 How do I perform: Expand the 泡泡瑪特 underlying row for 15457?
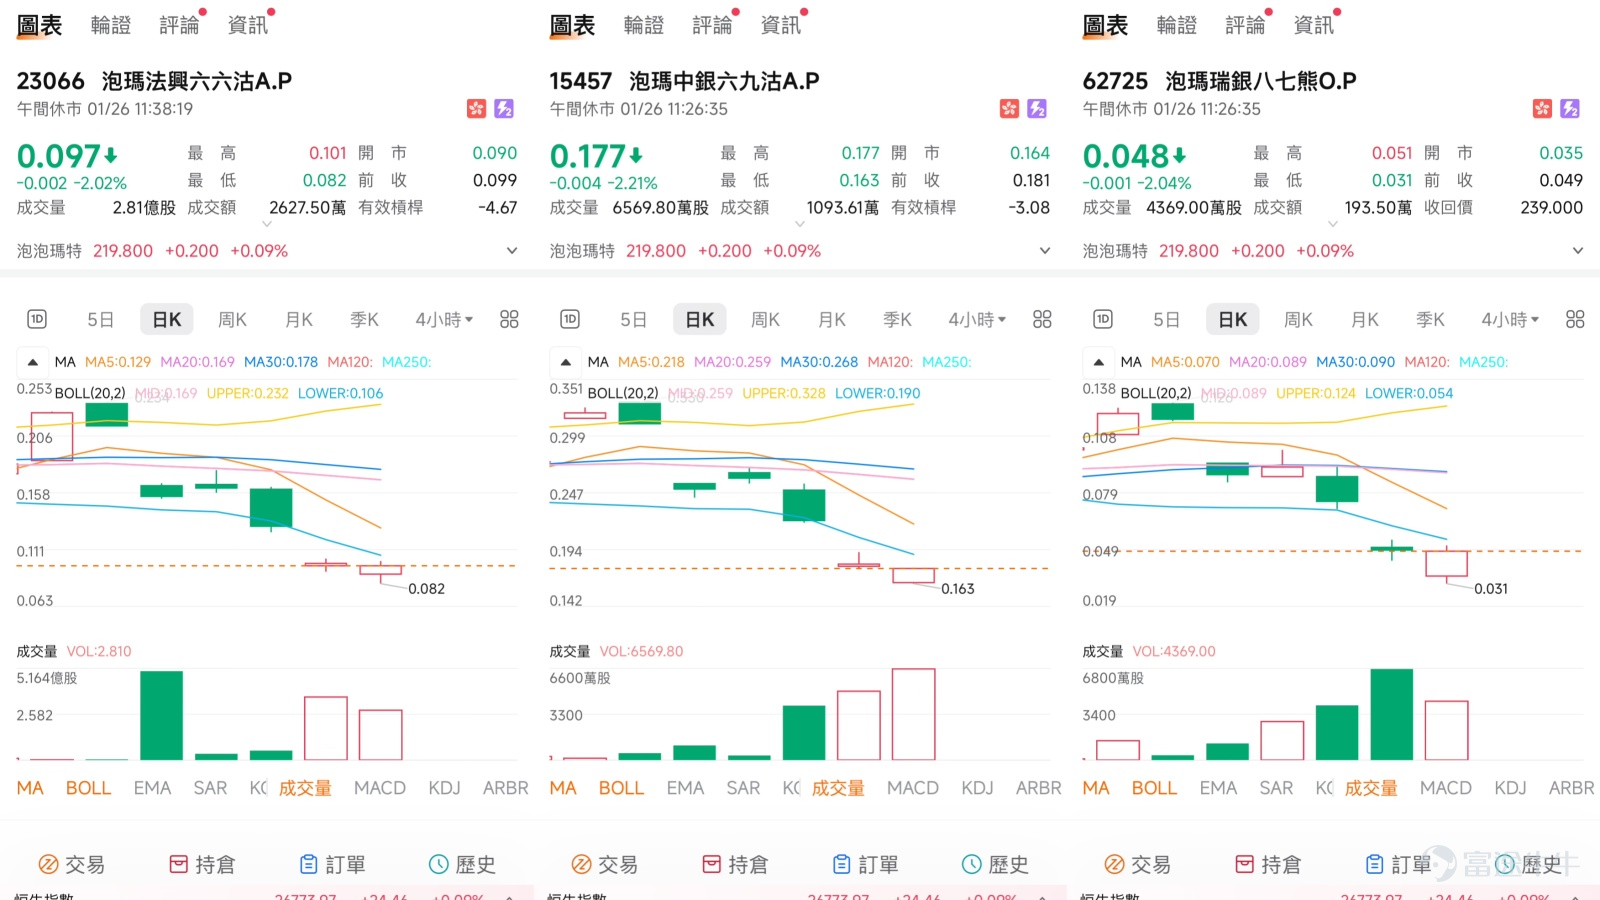coord(1045,251)
